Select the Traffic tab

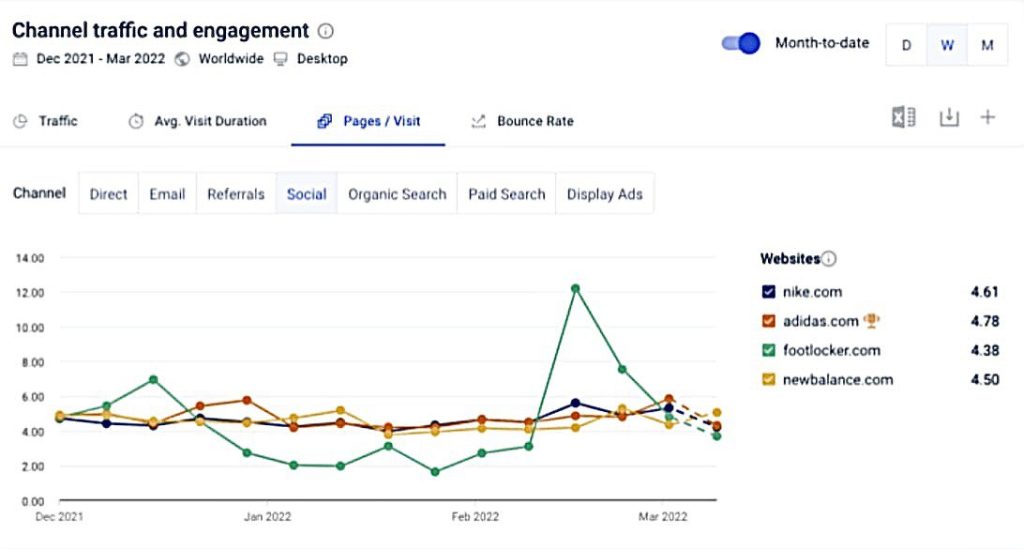(x=46, y=121)
